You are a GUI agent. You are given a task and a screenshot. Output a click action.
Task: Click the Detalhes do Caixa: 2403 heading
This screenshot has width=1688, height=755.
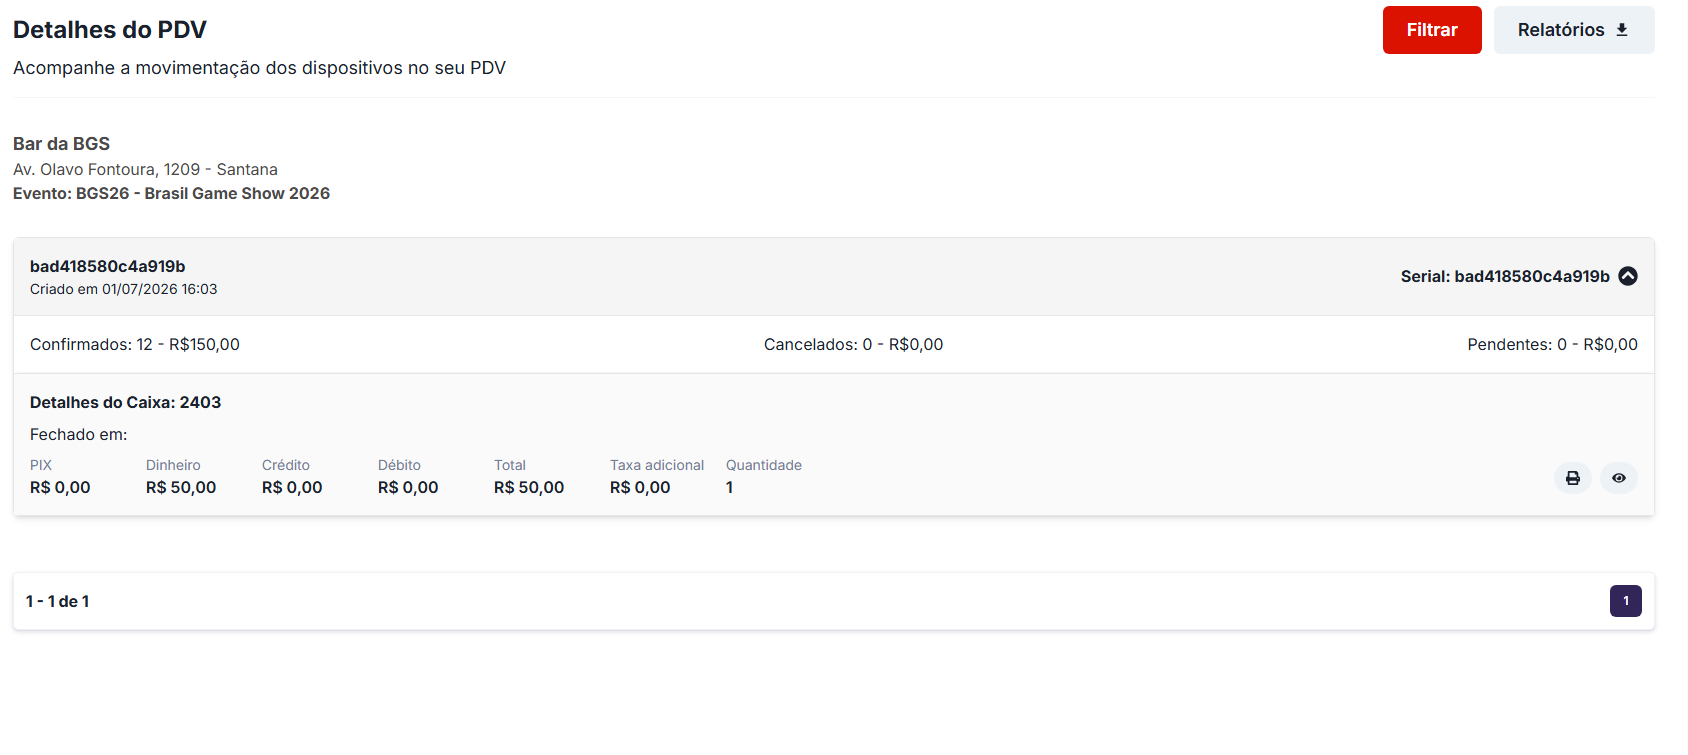(x=125, y=402)
